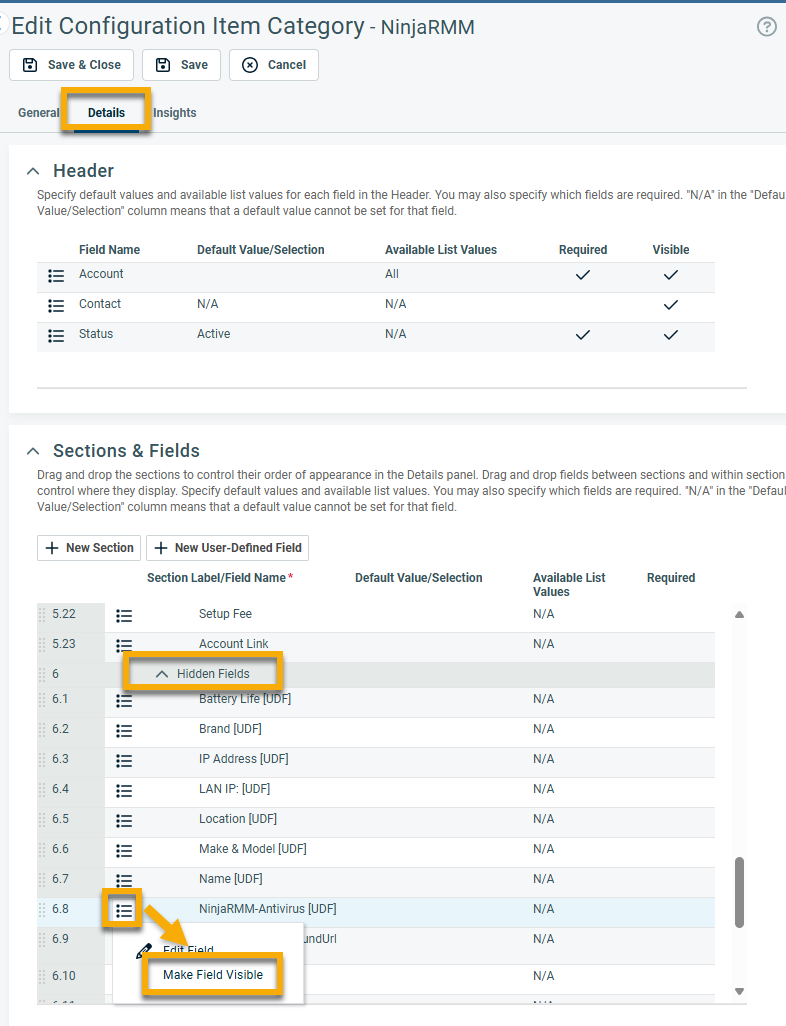Open row menu icon for Status field

point(57,336)
